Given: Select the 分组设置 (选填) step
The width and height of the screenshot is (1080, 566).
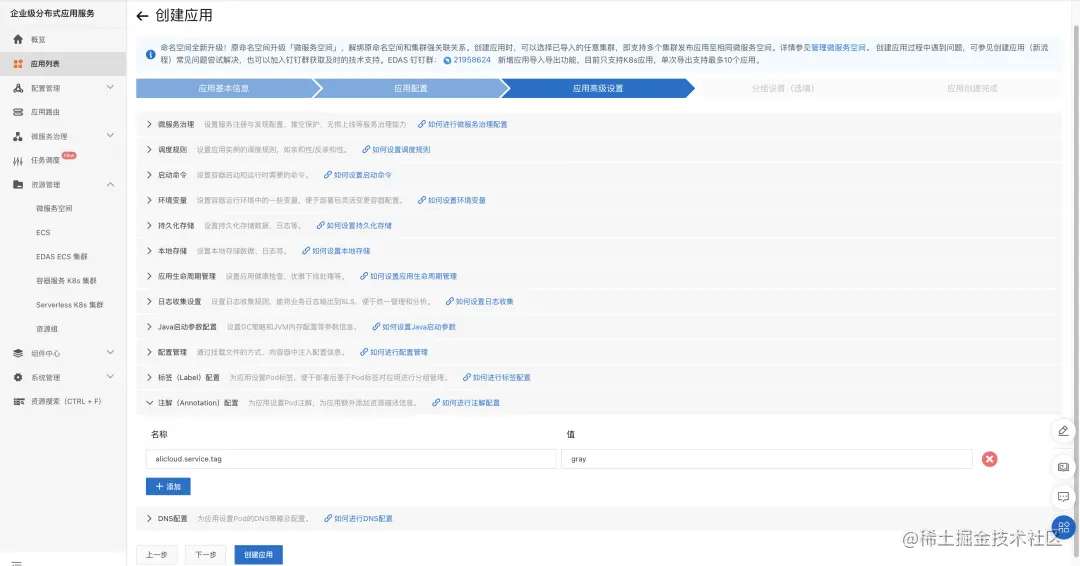Looking at the screenshot, I should 782,88.
